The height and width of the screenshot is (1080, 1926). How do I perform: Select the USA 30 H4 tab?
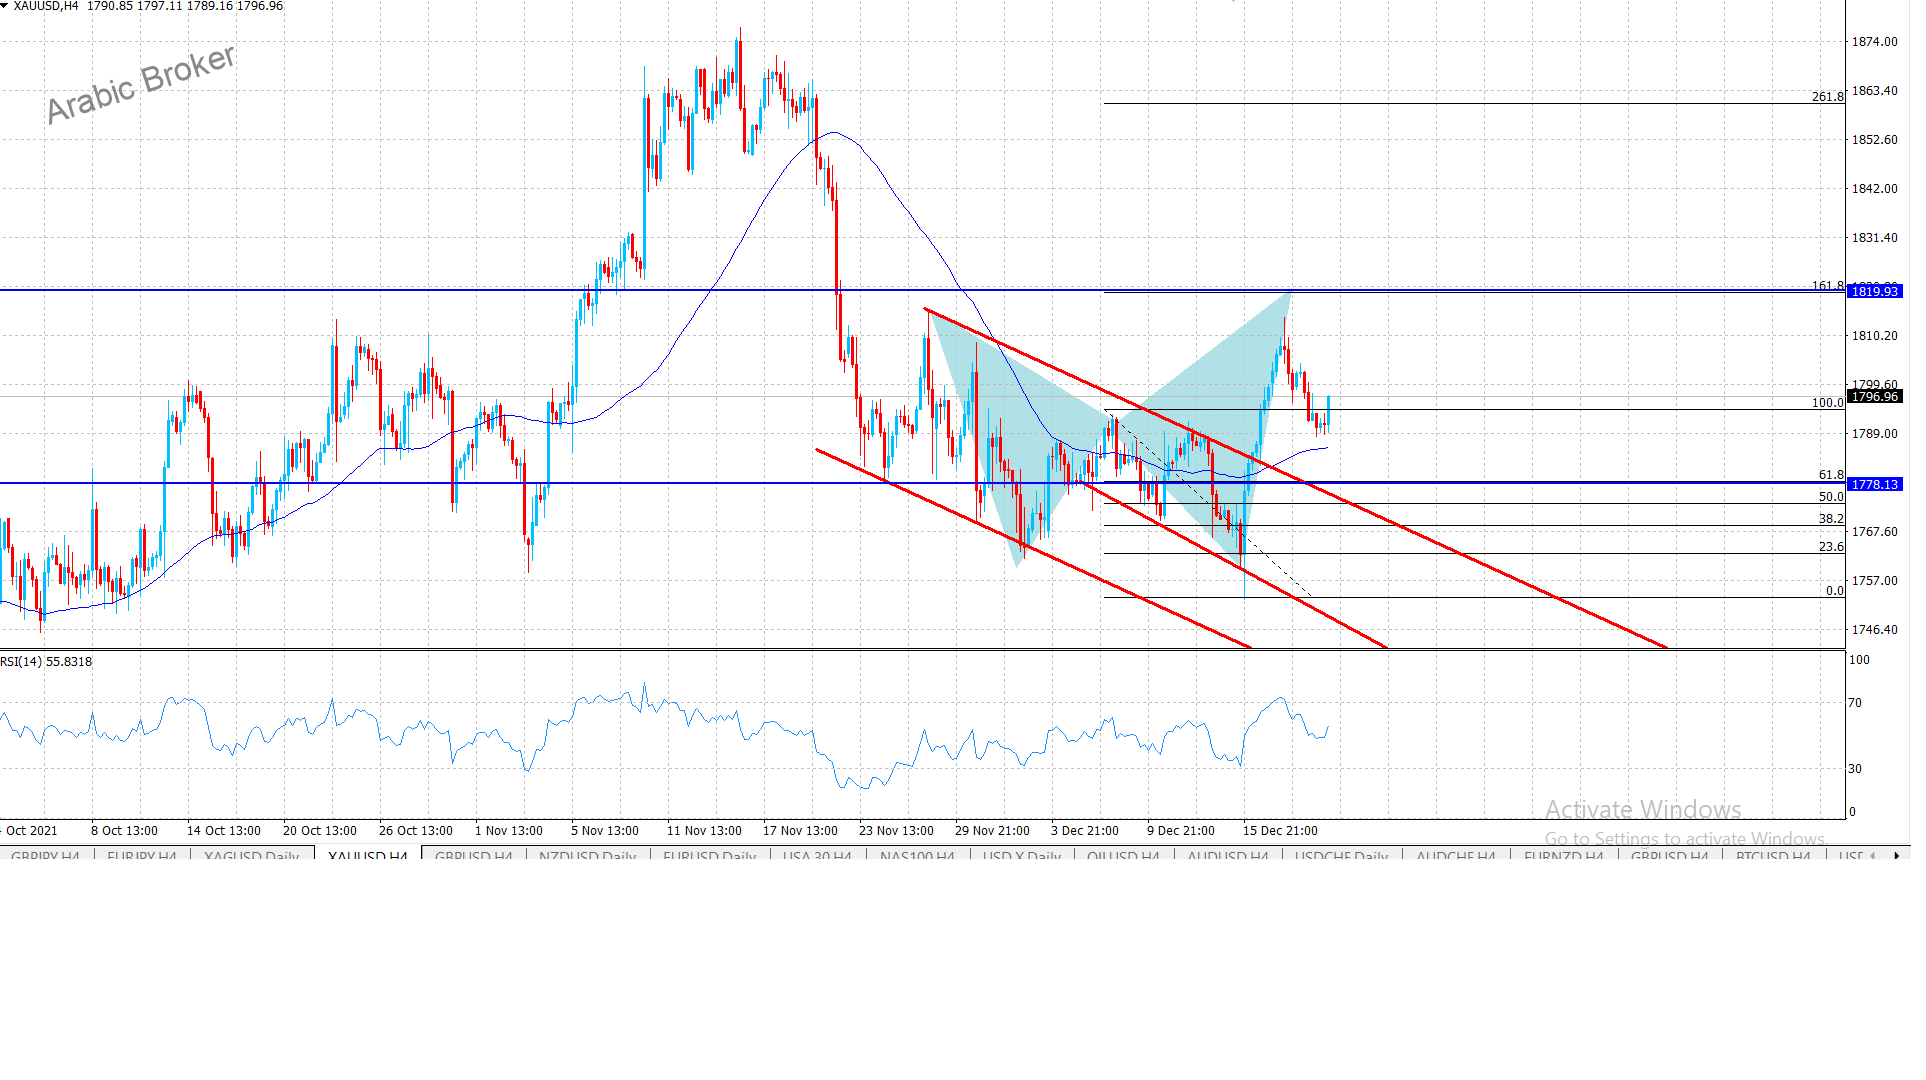817,856
